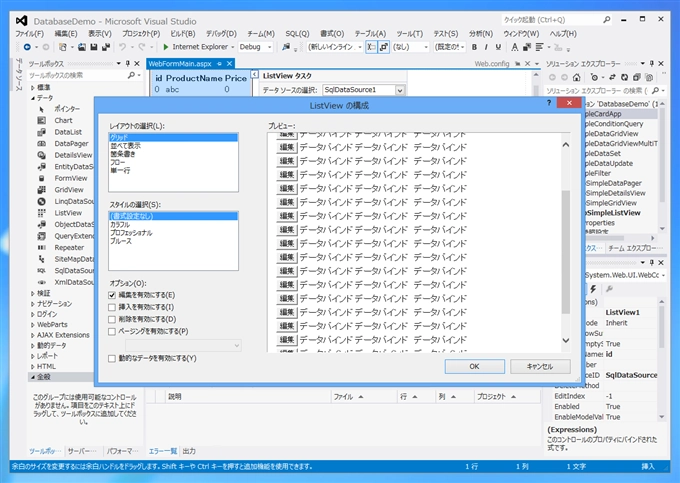This screenshot has height=483, width=680.
Task: Start debugging with green play arrow
Action: [166, 47]
